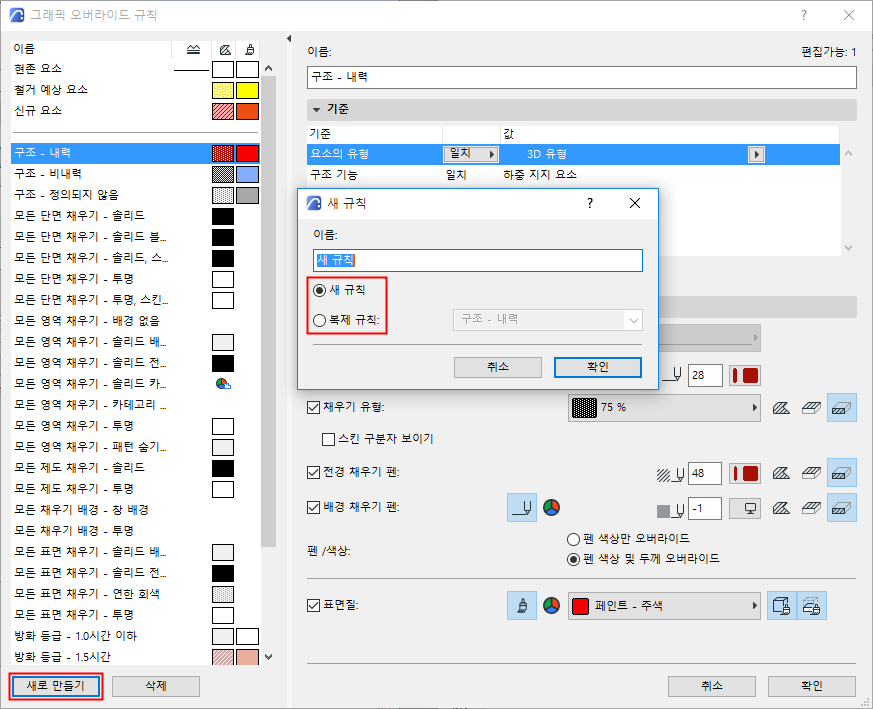Click RGB color wheel in 배경 채우기 펜 row
The image size is (873, 709).
(x=551, y=507)
